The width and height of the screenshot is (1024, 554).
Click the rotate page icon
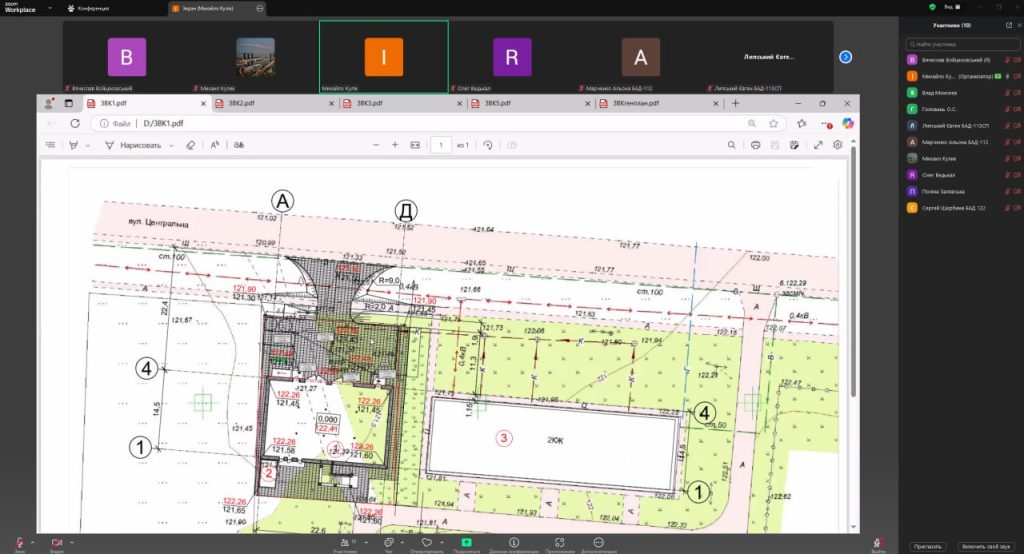[x=488, y=145]
